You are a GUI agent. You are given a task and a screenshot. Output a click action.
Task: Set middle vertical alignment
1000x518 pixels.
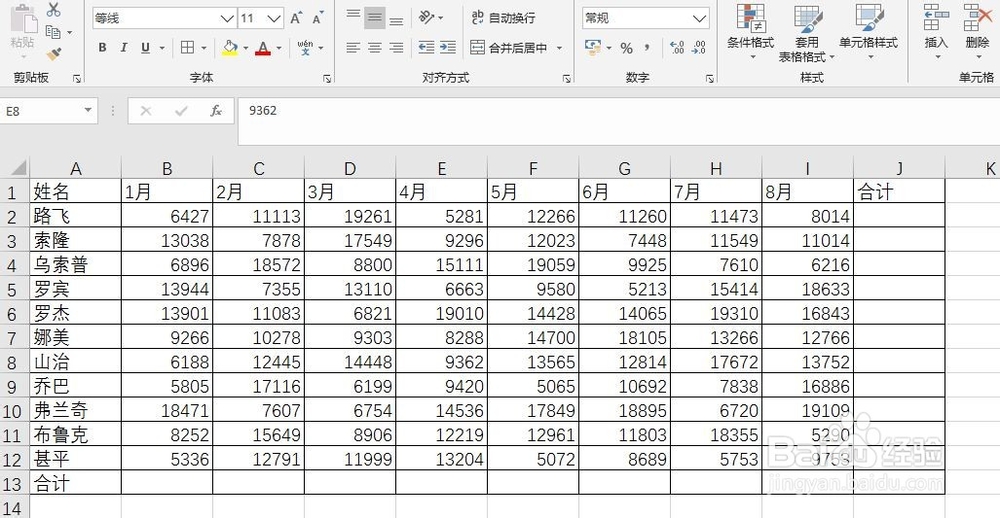point(375,18)
